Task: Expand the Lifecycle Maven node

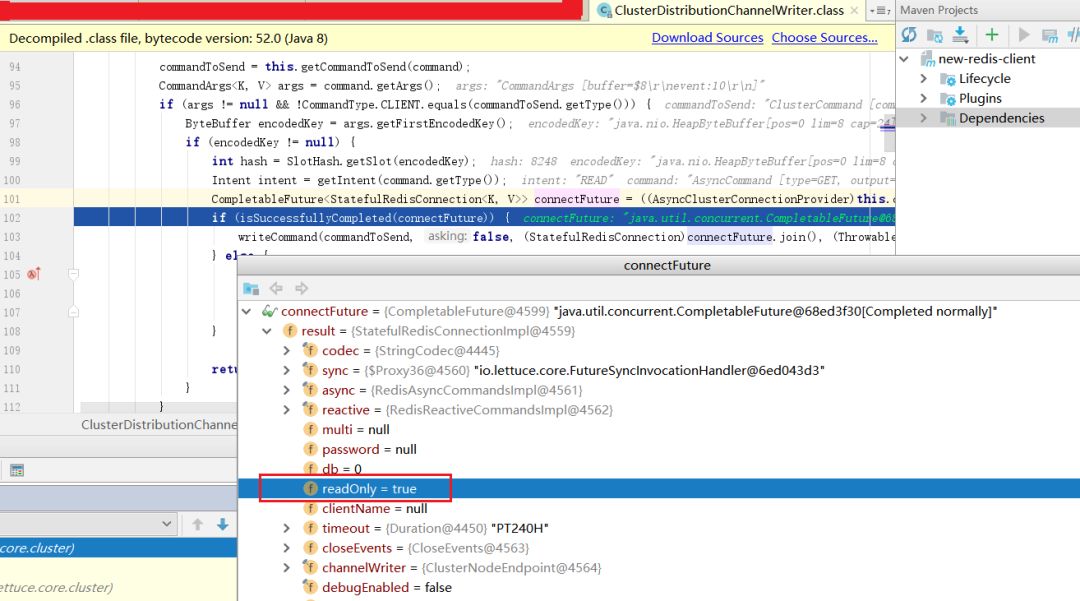Action: tap(924, 79)
